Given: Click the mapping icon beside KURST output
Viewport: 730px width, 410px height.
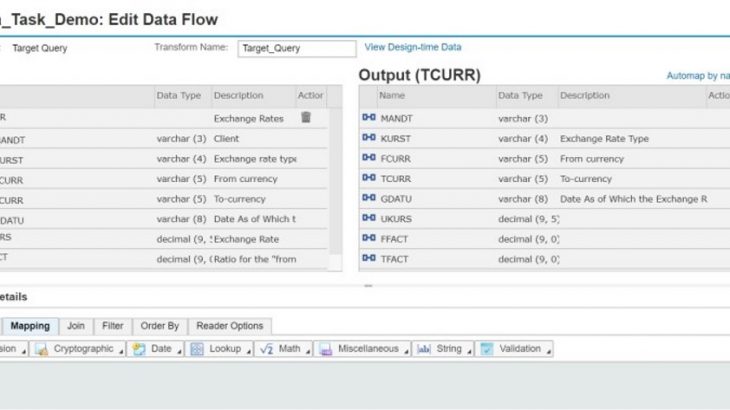Looking at the screenshot, I should click(x=369, y=138).
